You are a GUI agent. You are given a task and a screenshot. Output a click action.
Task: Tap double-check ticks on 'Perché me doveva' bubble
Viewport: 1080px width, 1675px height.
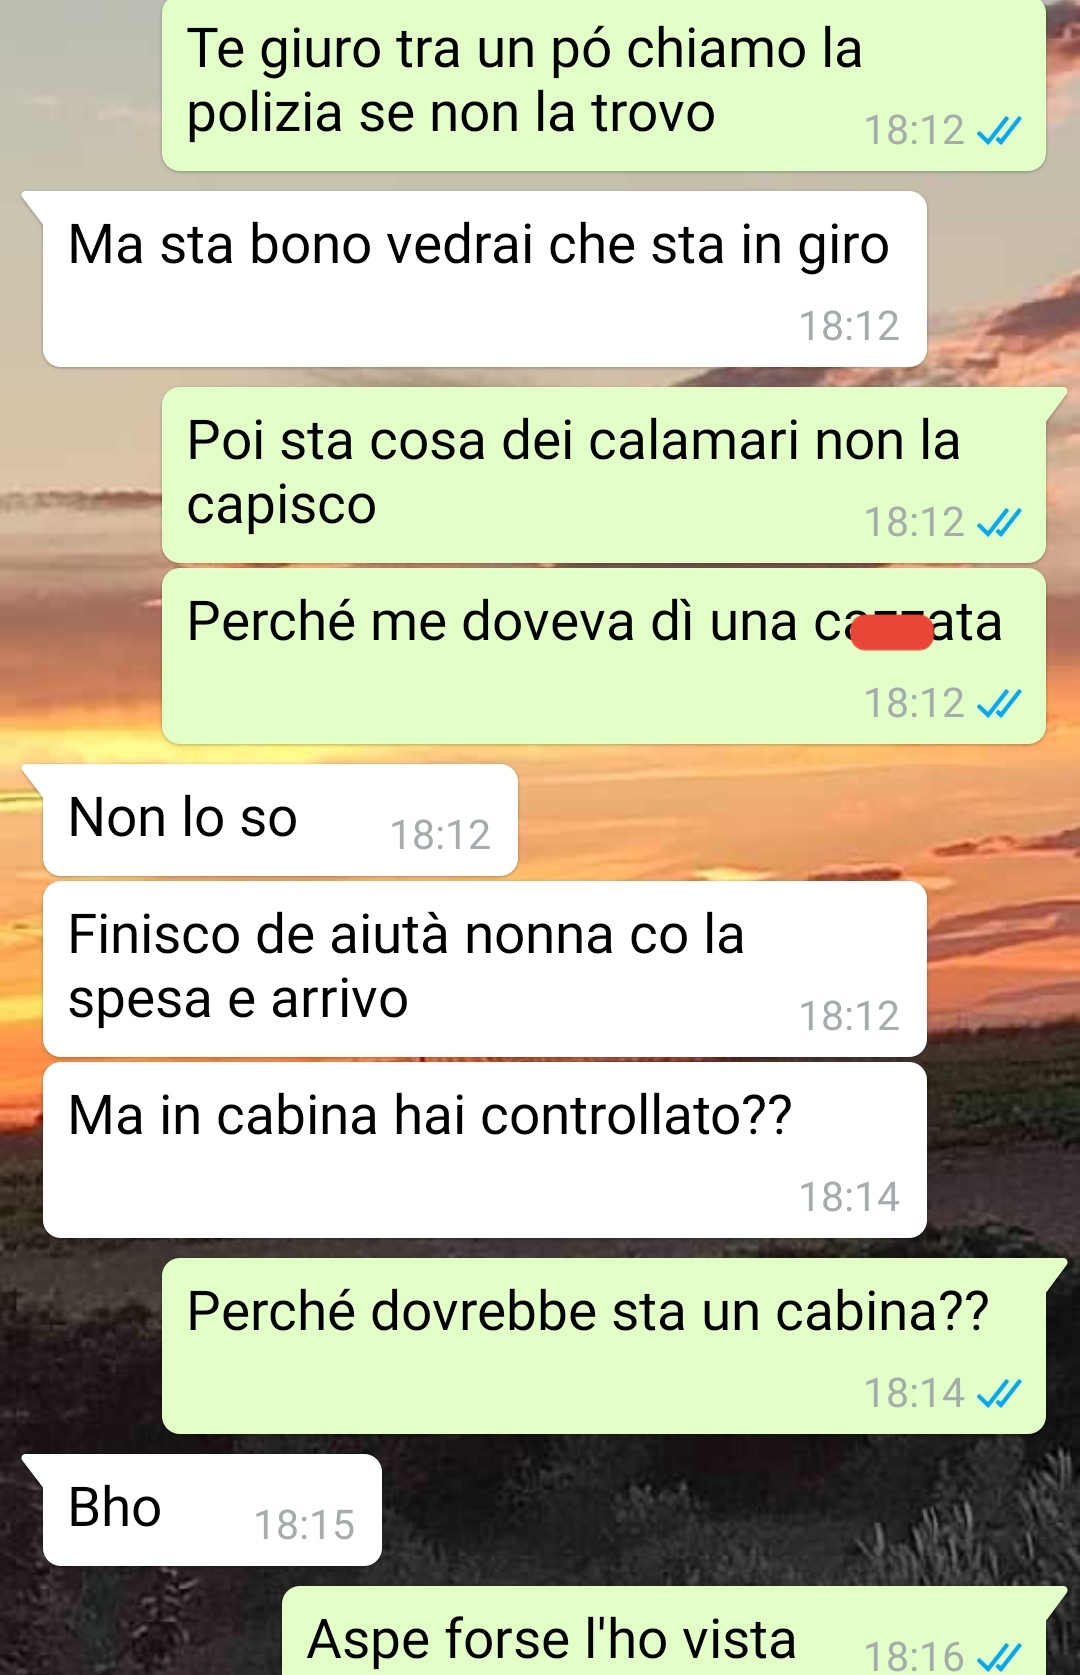click(999, 704)
